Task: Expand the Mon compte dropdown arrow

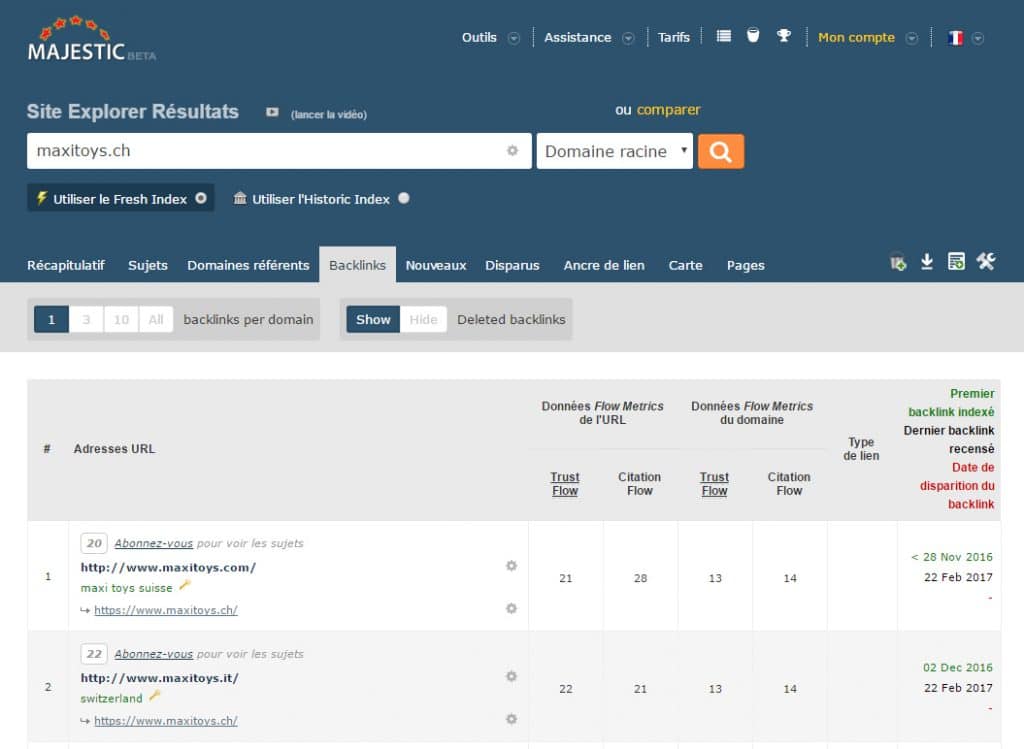Action: coord(912,38)
